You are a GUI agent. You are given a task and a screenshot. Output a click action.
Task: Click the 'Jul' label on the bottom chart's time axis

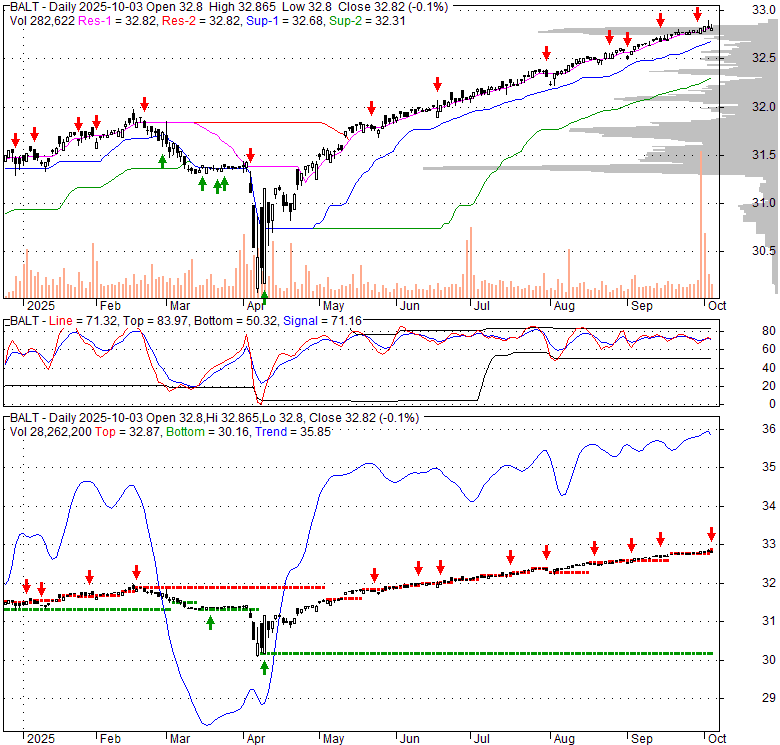pos(482,739)
